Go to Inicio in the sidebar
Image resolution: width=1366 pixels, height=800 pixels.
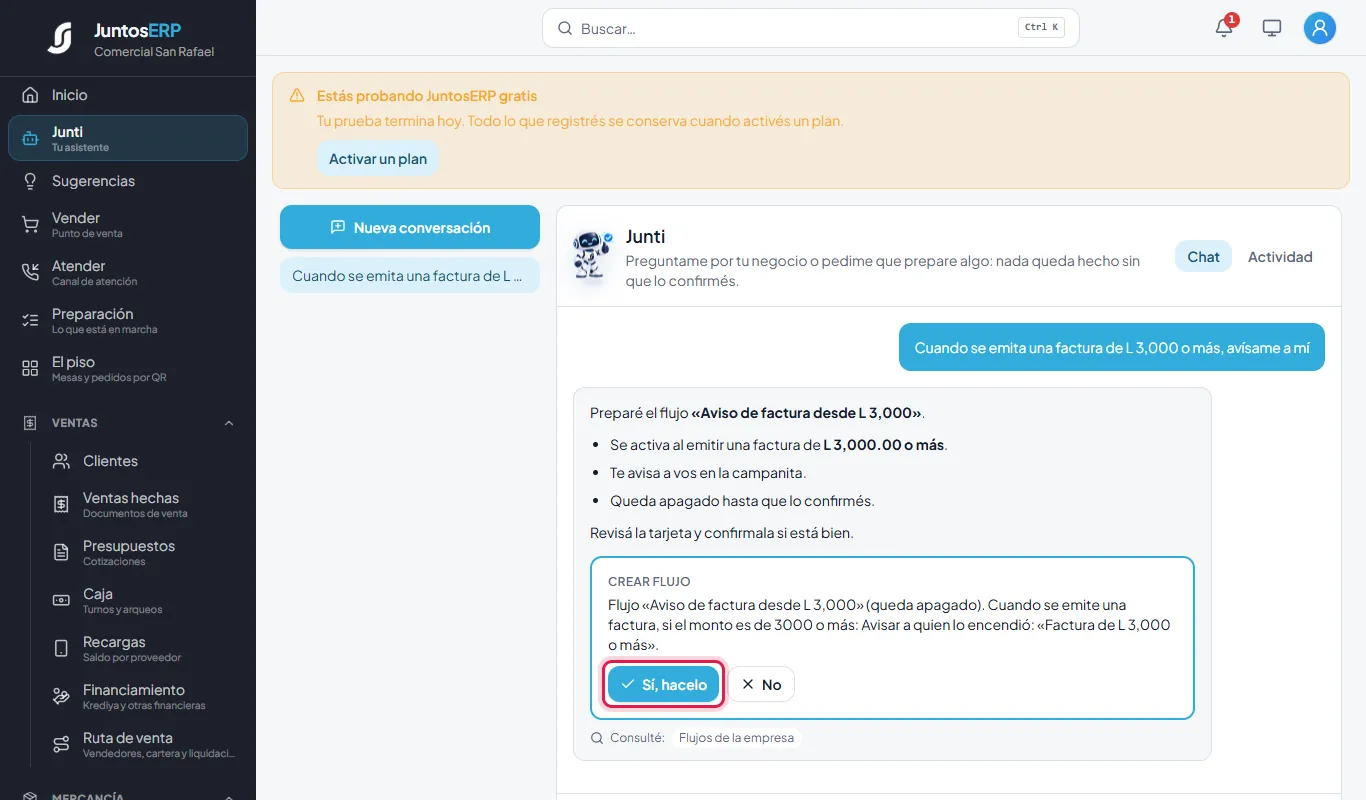point(128,95)
